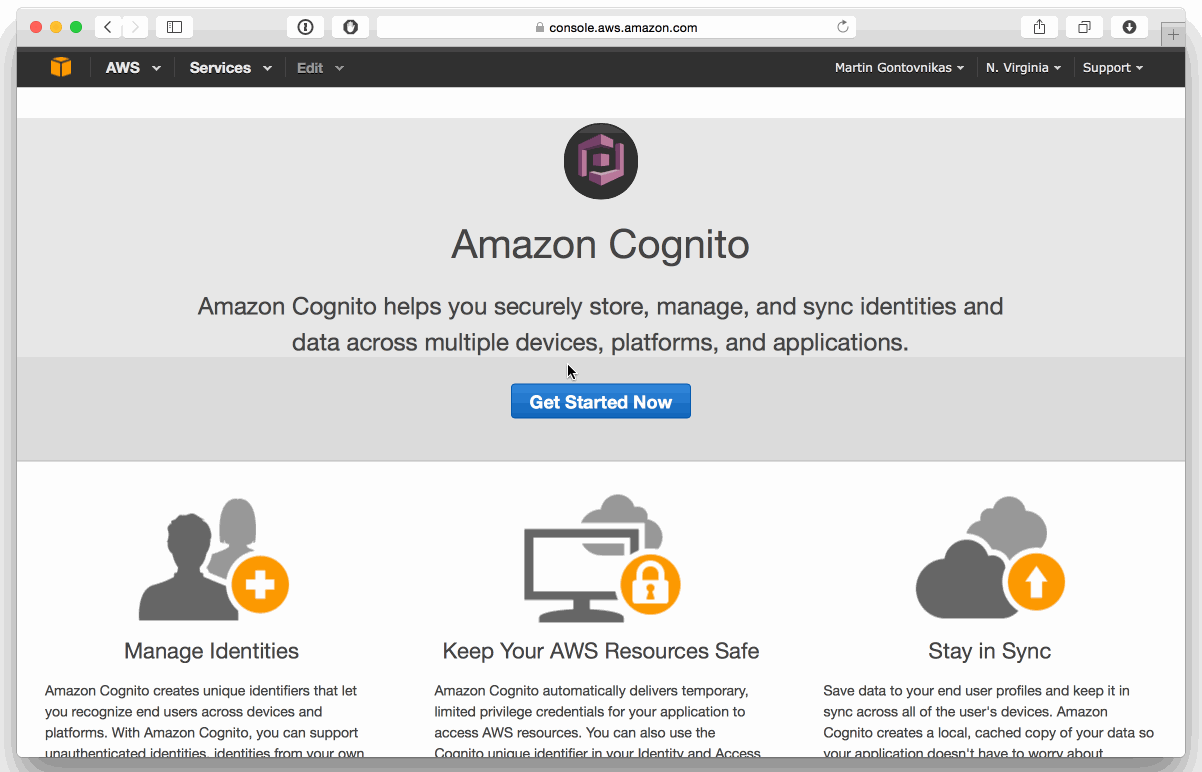Open the Safari share button
1202x772 pixels.
[1039, 27]
